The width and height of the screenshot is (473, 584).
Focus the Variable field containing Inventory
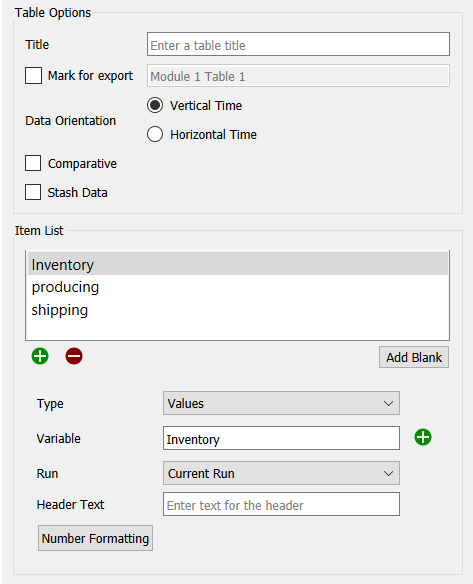[281, 438]
